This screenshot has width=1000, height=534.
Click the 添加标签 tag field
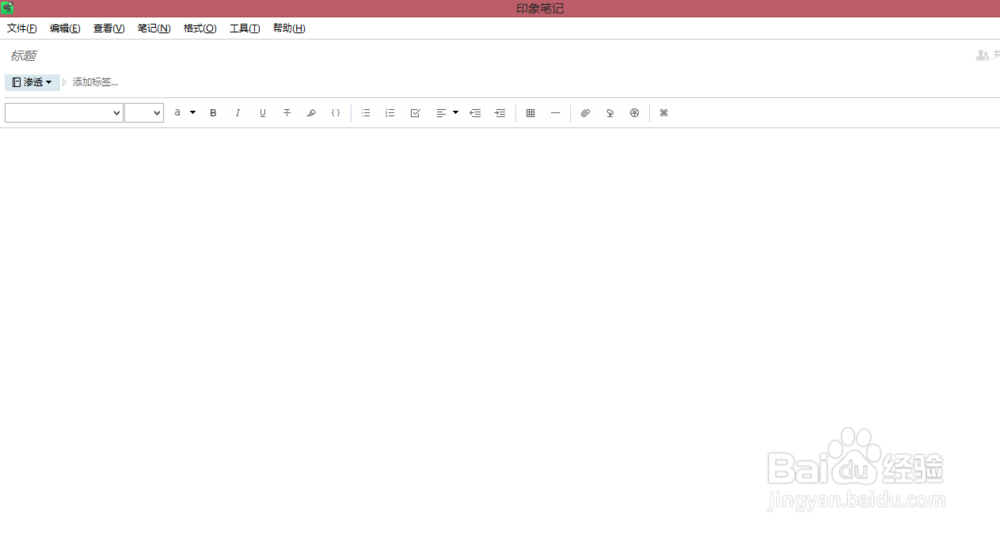[x=95, y=82]
